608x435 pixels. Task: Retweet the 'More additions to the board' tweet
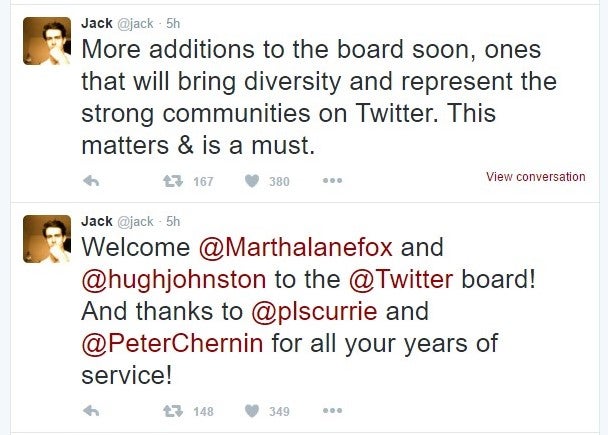173,181
